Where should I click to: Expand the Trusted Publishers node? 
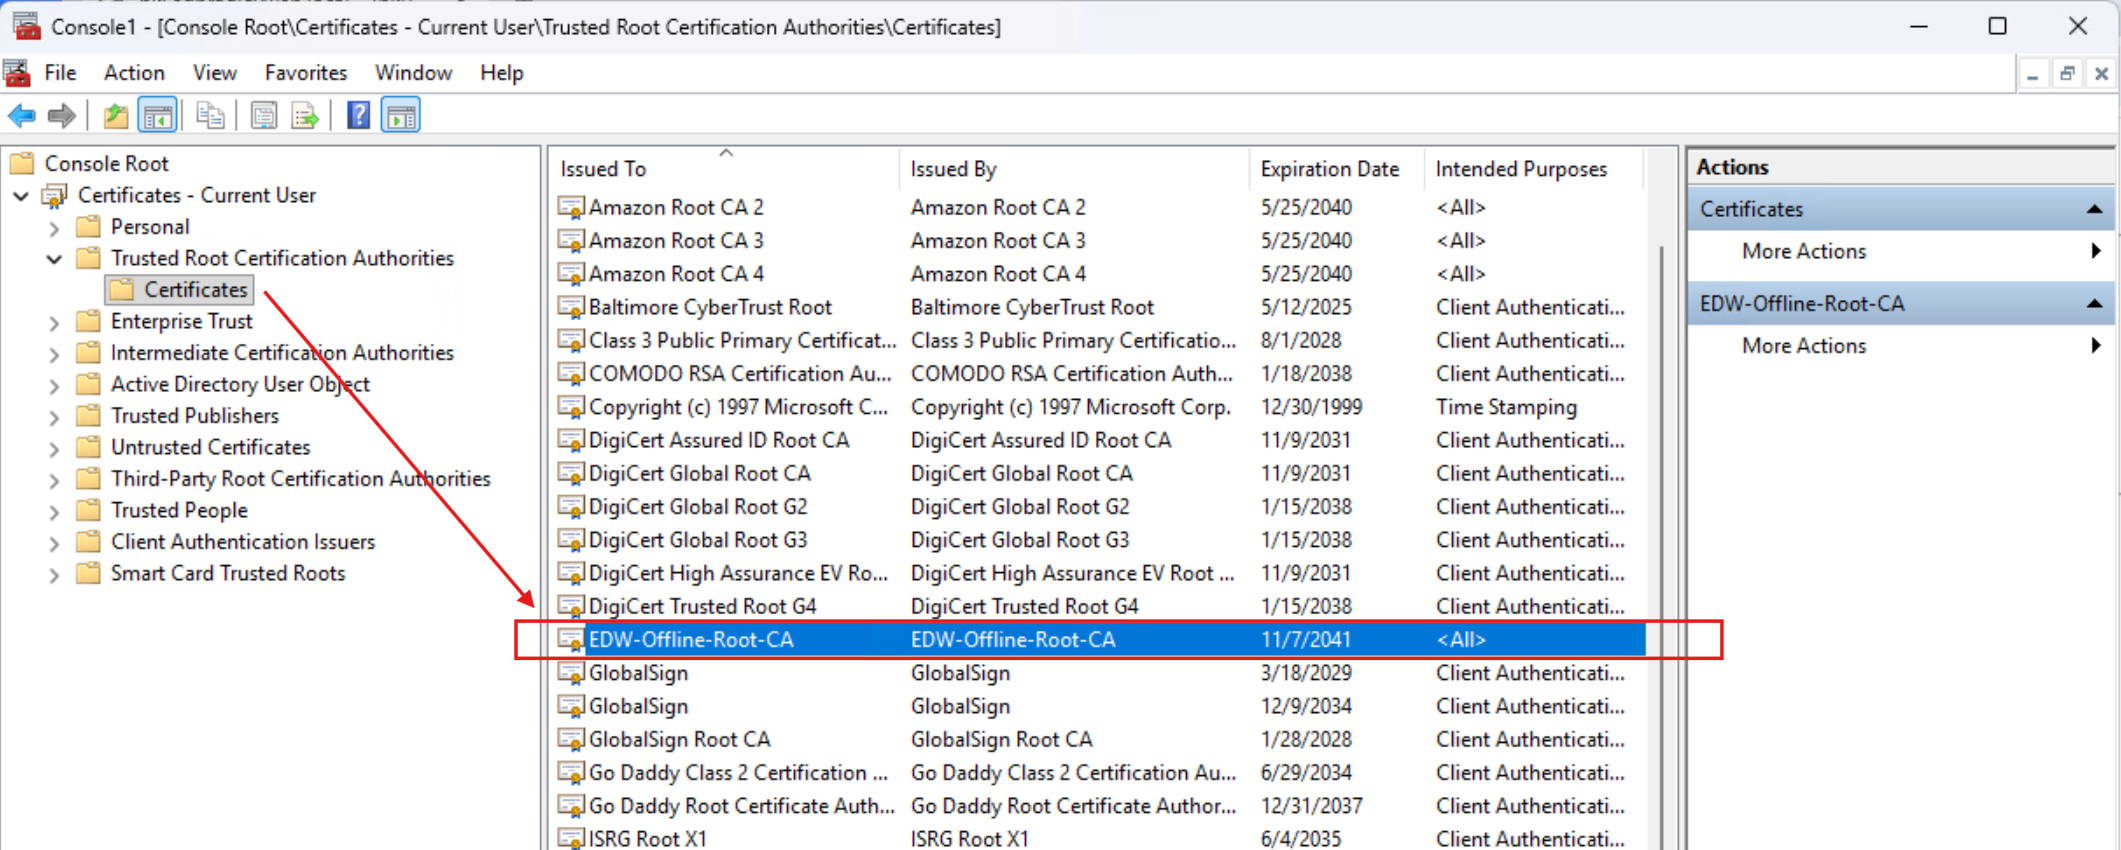[x=55, y=417]
